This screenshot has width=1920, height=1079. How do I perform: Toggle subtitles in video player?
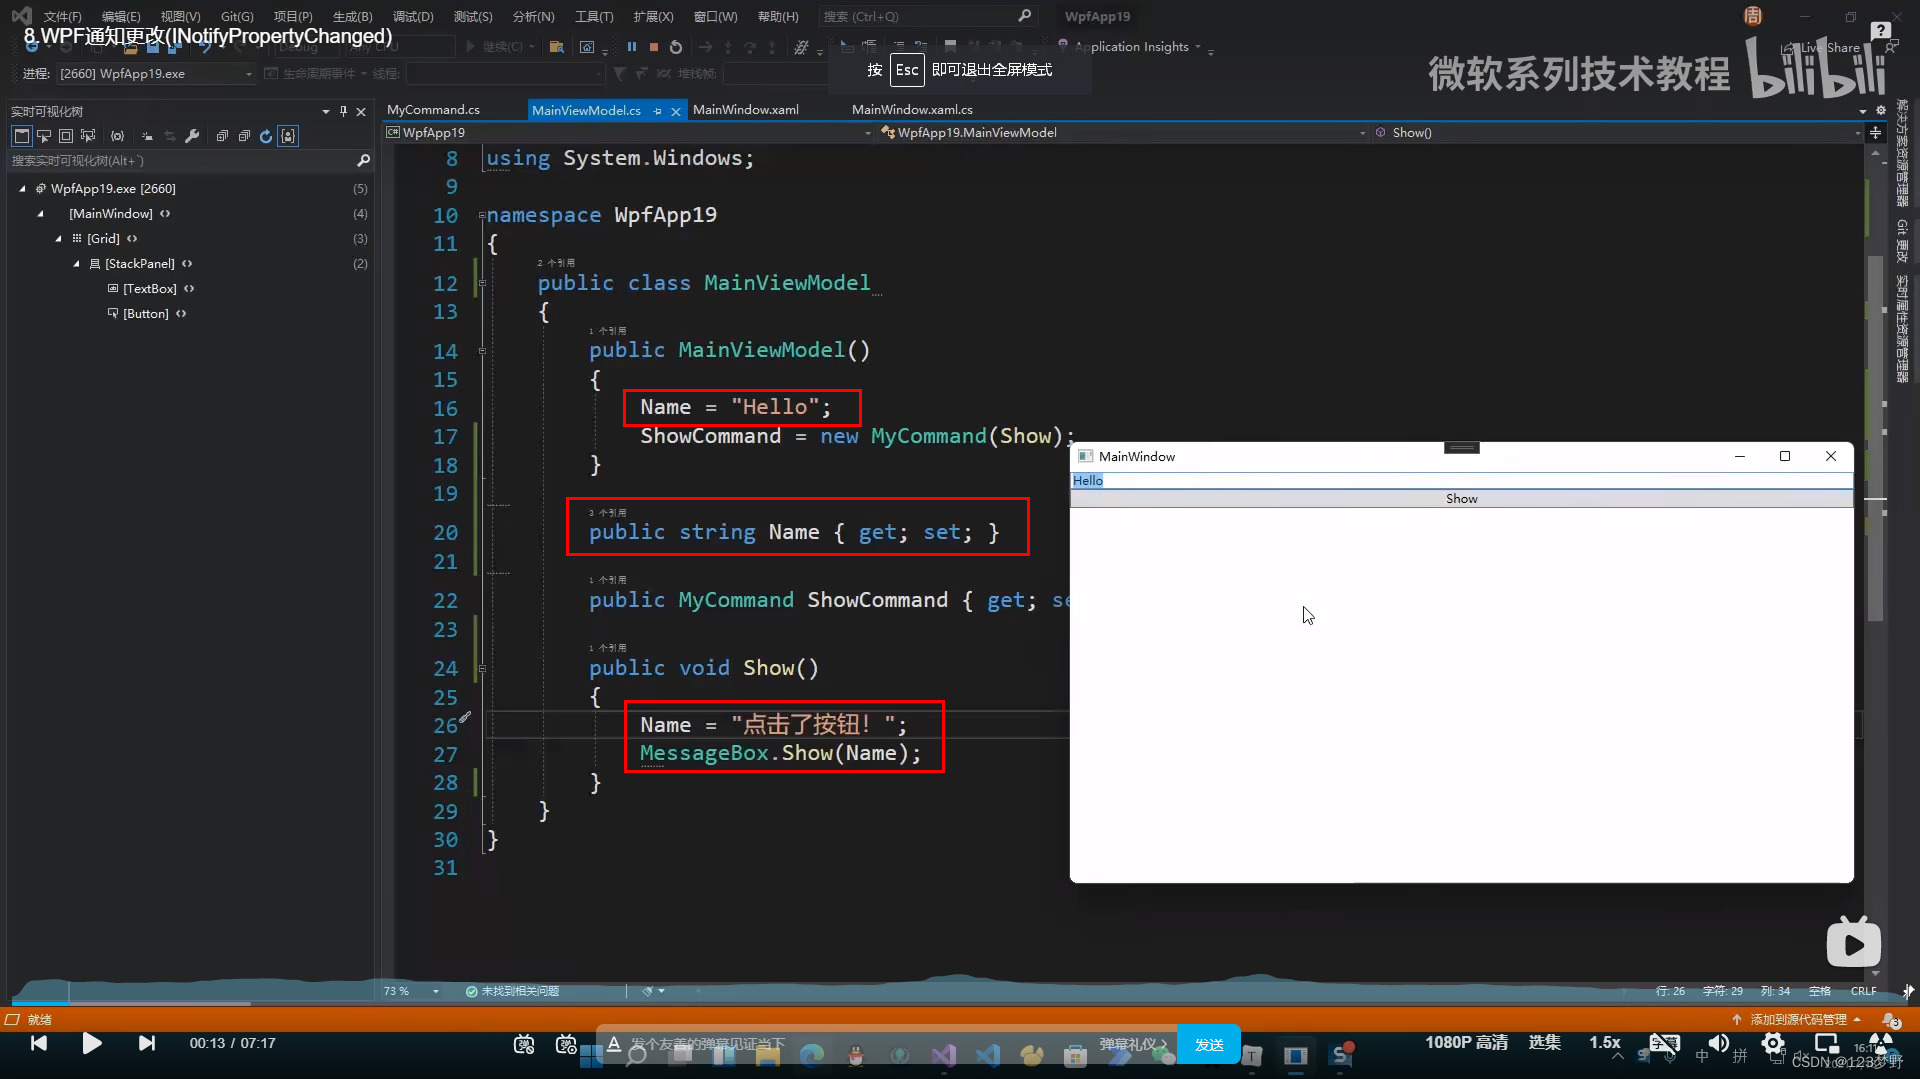(1664, 1043)
